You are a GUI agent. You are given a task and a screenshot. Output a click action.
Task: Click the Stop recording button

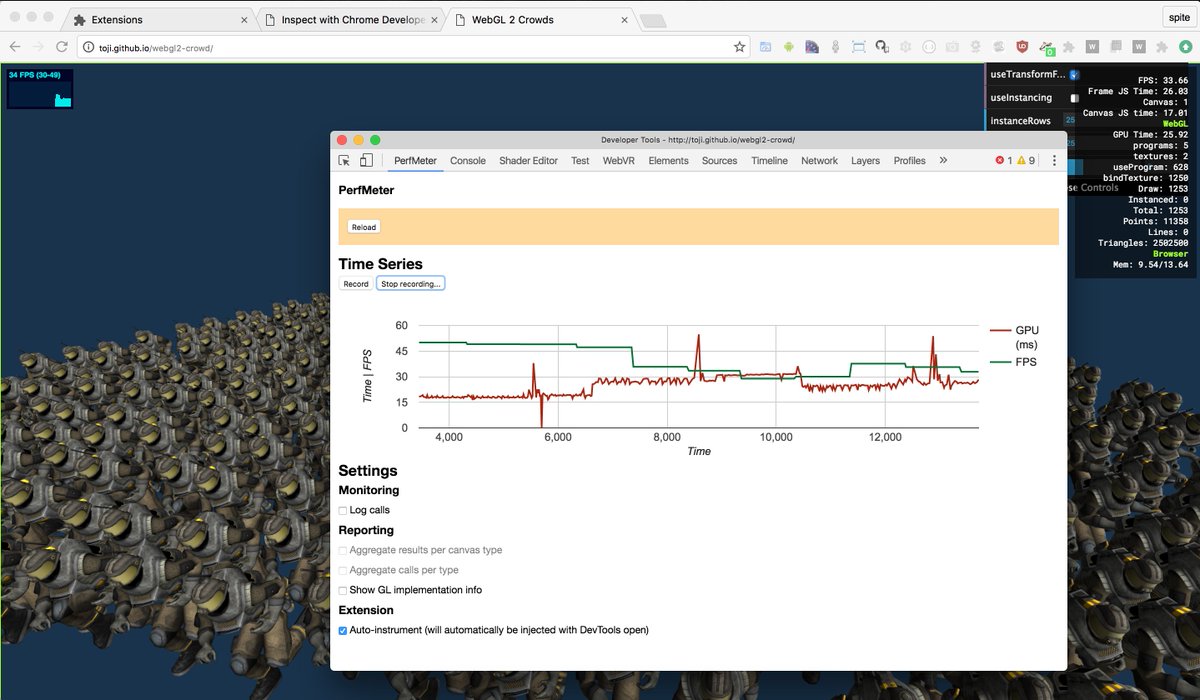click(410, 284)
